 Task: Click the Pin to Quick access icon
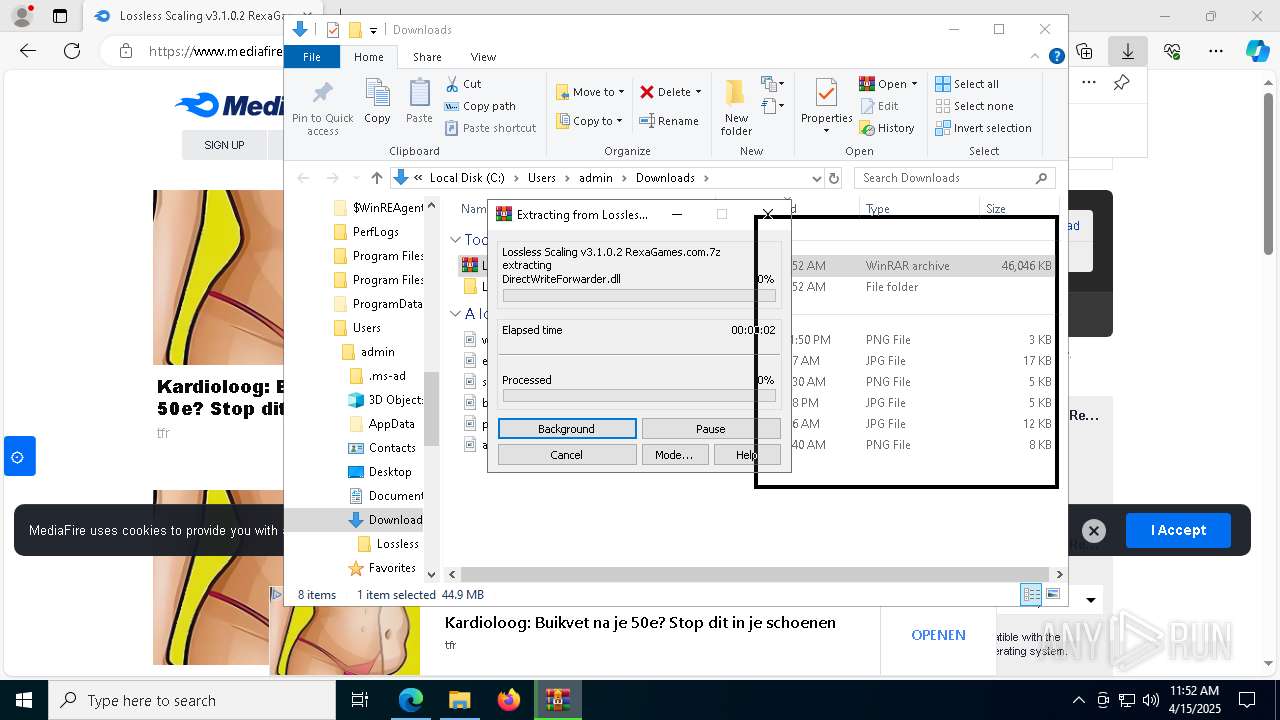point(322,107)
